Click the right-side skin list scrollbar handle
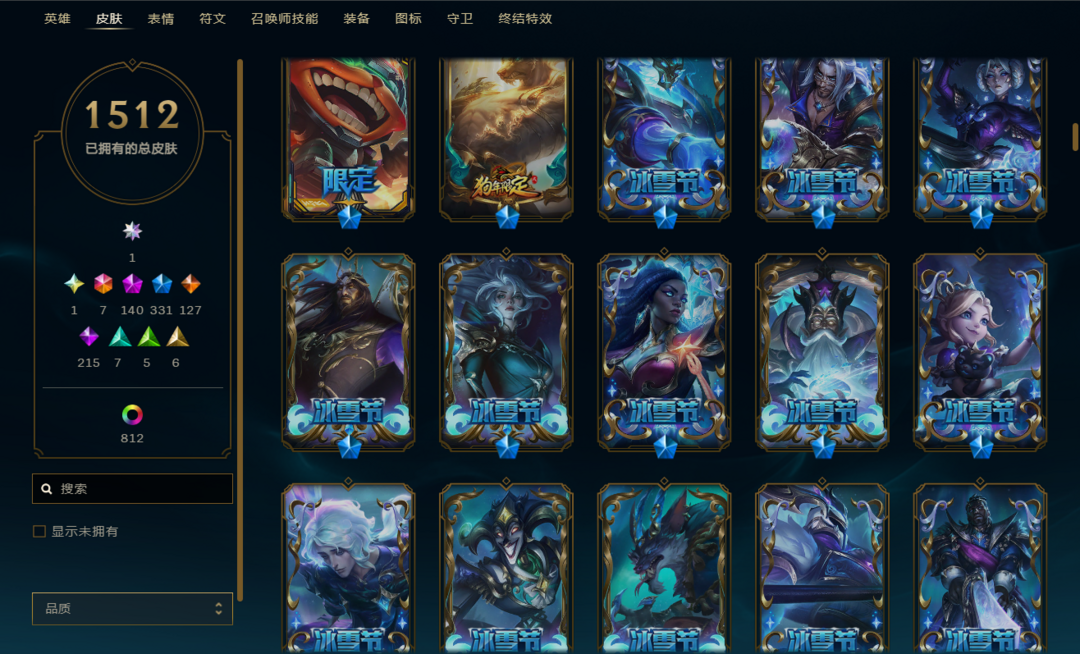This screenshot has width=1080, height=654. [1075, 137]
